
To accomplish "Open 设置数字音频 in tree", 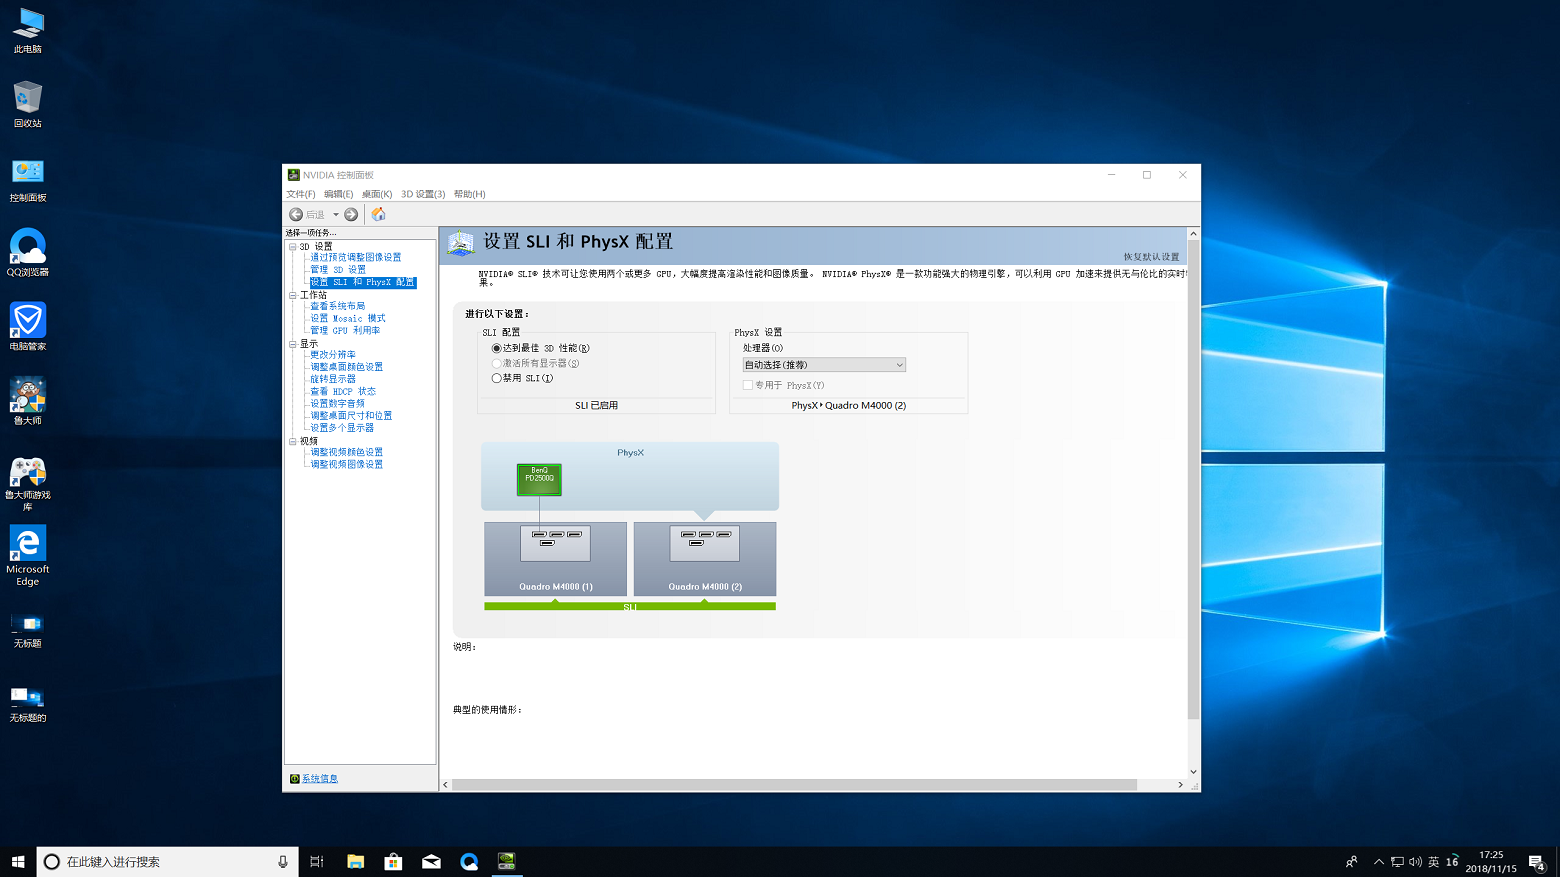I will click(337, 403).
